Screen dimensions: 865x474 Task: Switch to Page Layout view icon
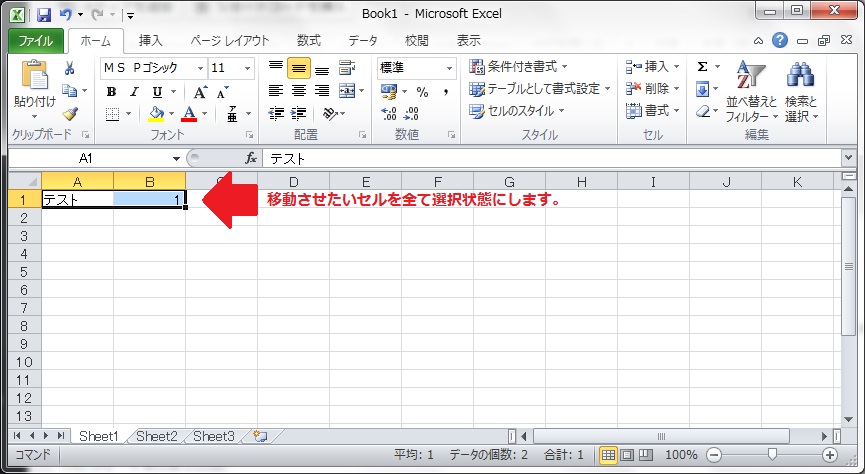[627, 455]
